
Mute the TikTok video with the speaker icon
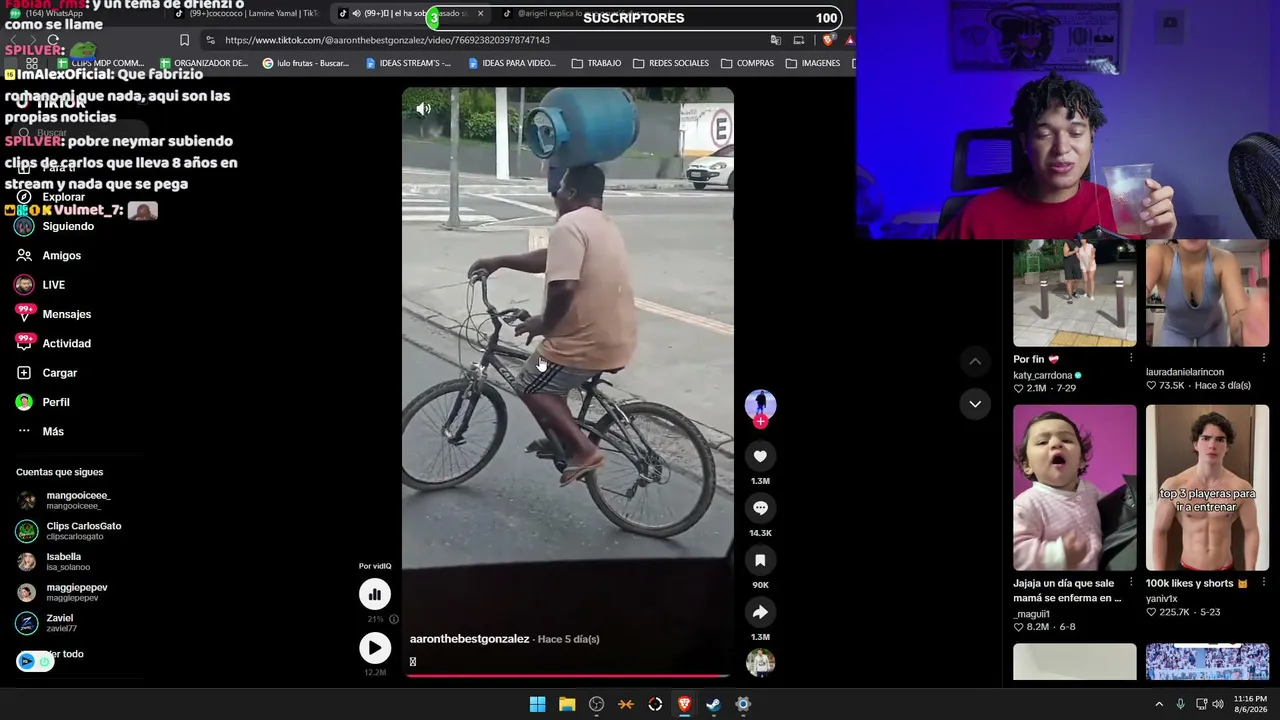[424, 109]
